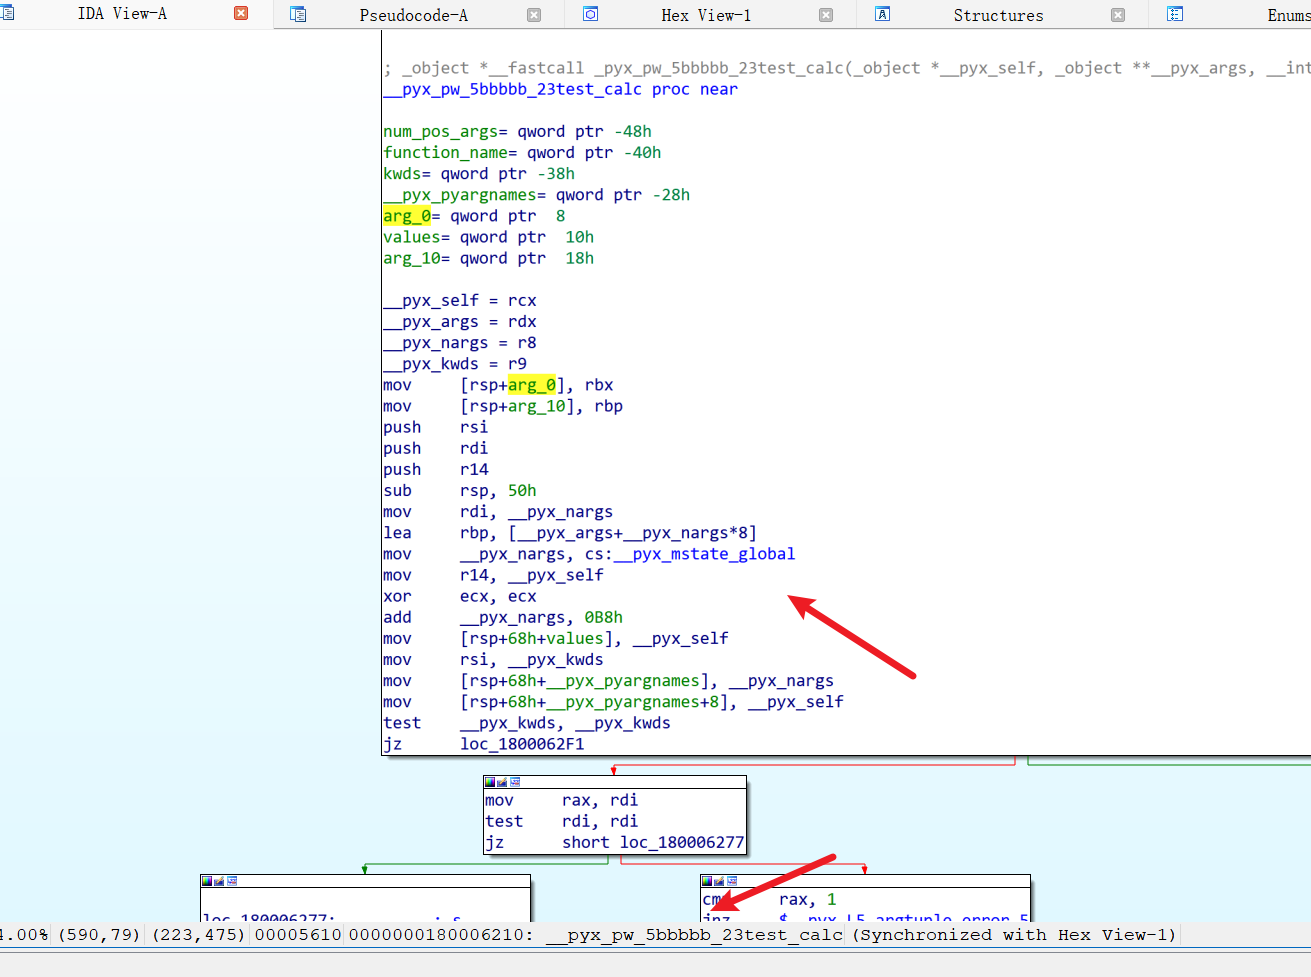Open the Pseudocode-A tab

tap(414, 15)
